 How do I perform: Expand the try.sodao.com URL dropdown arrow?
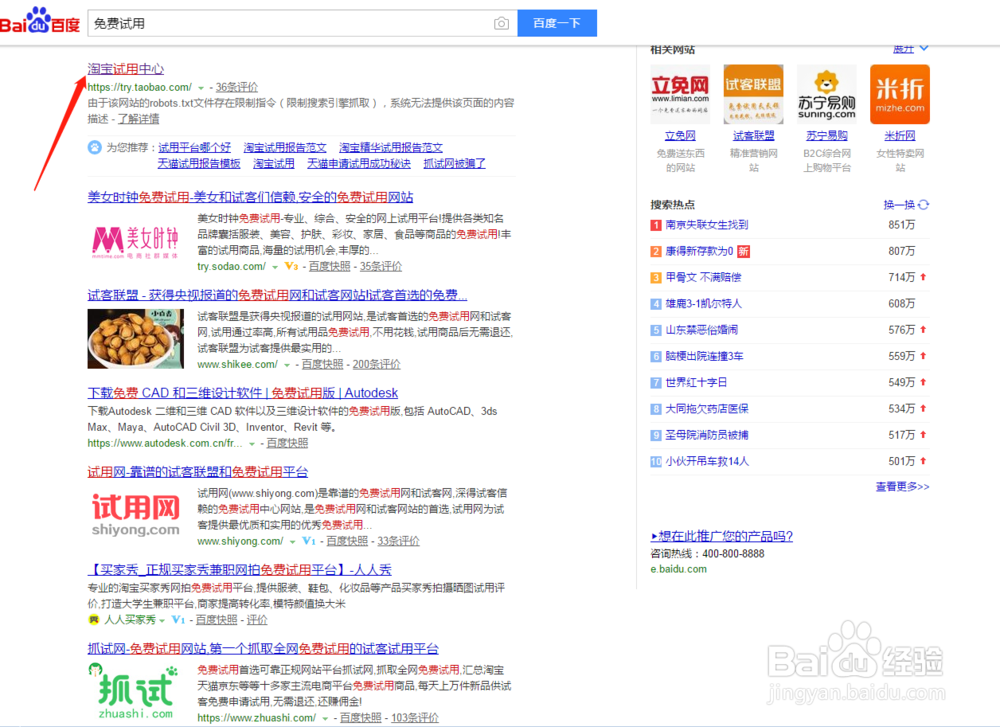point(275,267)
